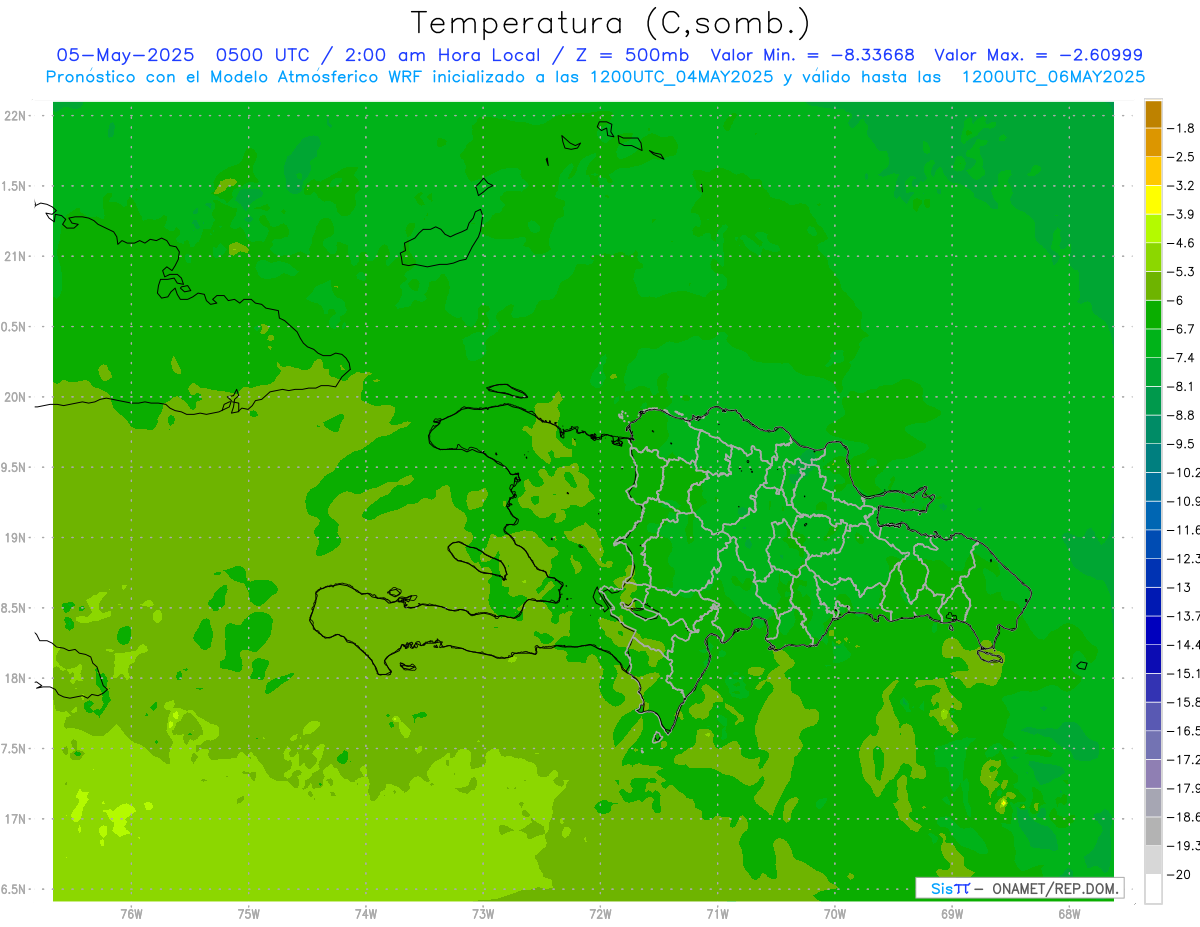The width and height of the screenshot is (1200, 927).
Task: Click the "69W" longitude label
Action: [x=951, y=913]
